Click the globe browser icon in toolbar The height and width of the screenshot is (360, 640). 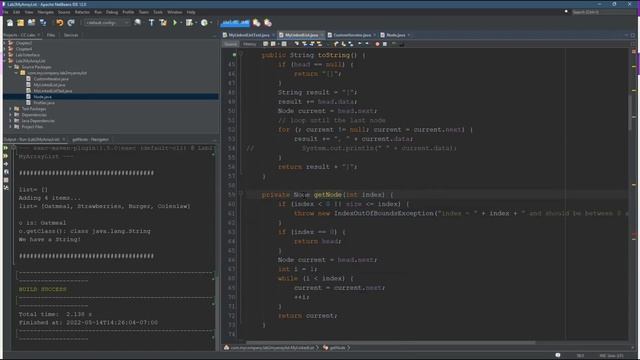click(138, 23)
